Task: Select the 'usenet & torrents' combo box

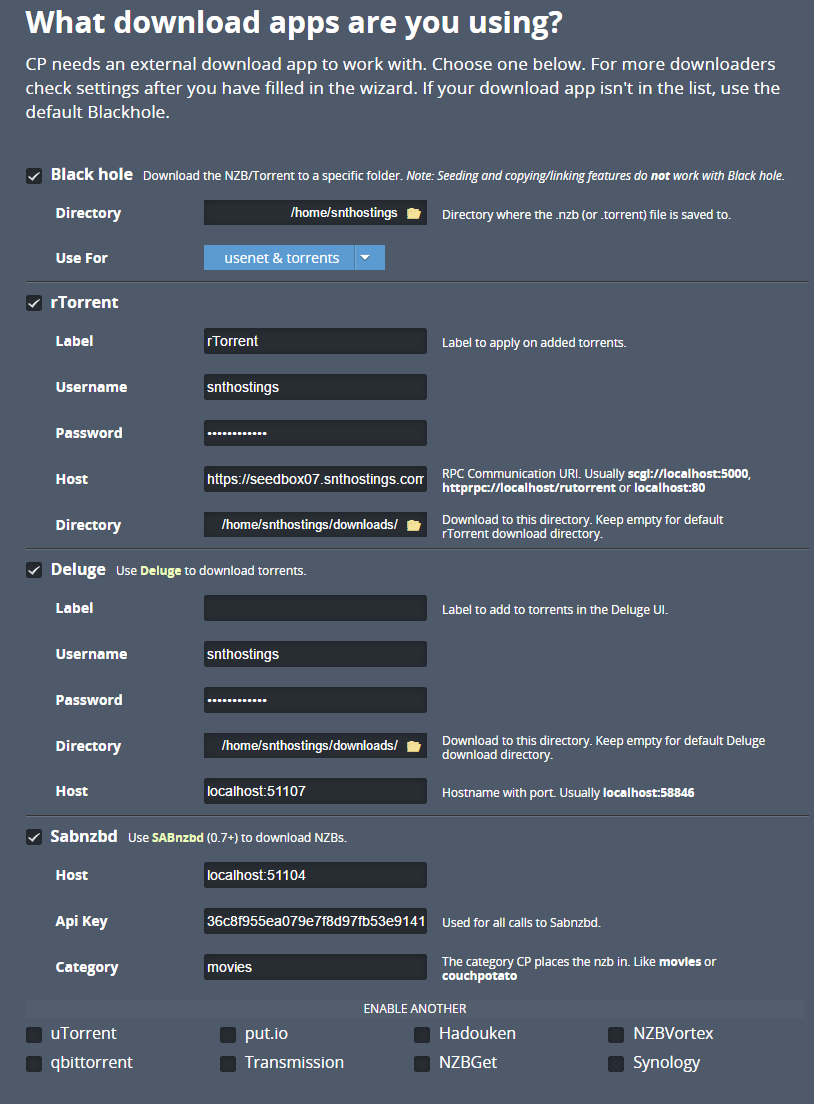Action: click(x=280, y=258)
